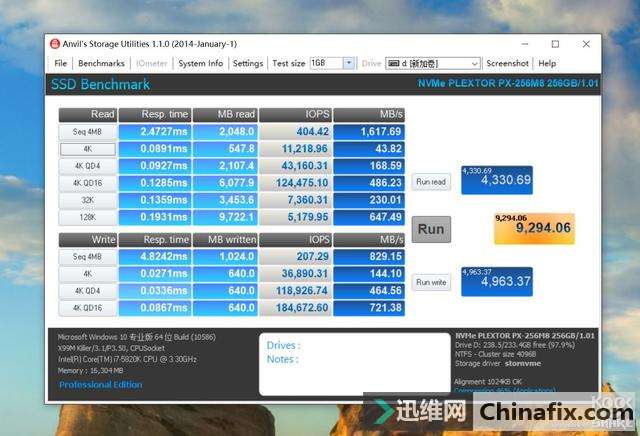
Task: Click the write Seq 4MB test button
Action: 87,257
